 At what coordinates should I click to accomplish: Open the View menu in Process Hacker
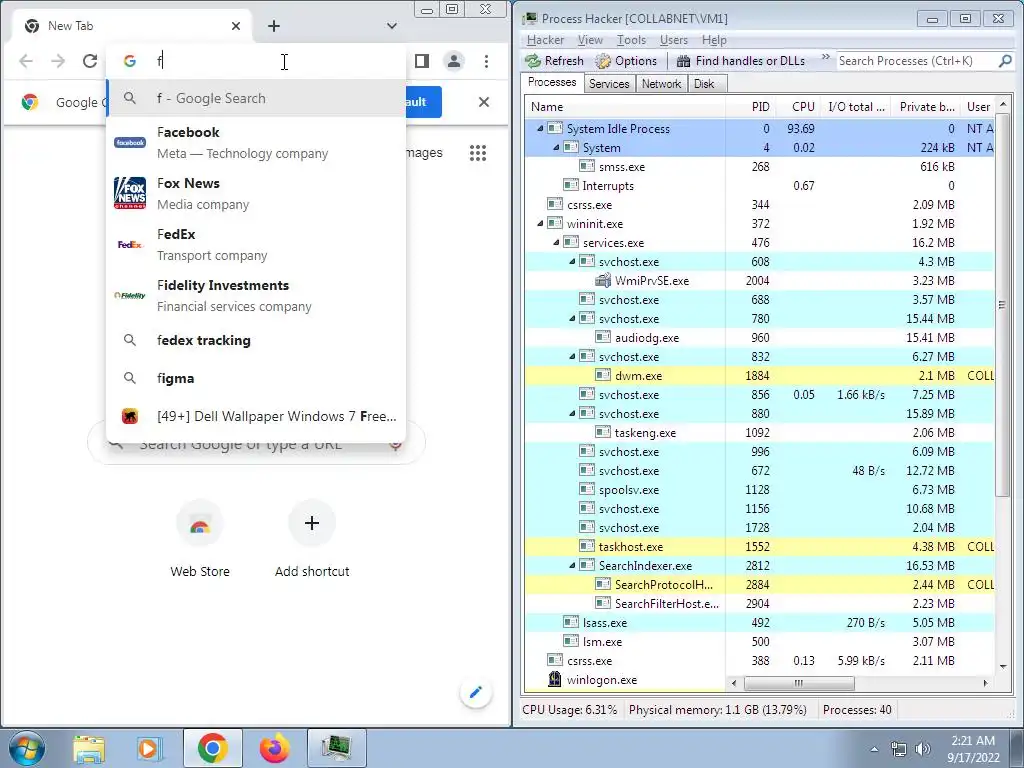pos(590,40)
